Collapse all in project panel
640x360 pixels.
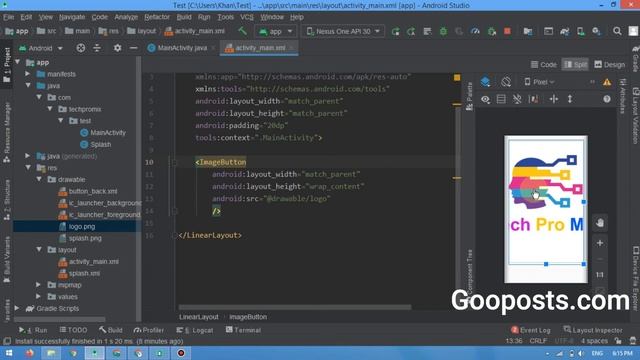coord(97,48)
